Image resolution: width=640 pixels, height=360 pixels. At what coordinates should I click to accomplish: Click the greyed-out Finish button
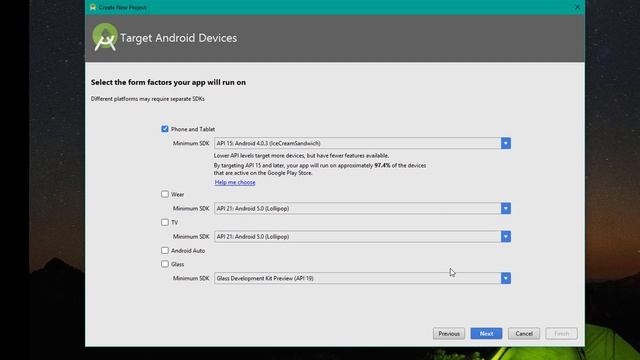pyautogui.click(x=561, y=333)
